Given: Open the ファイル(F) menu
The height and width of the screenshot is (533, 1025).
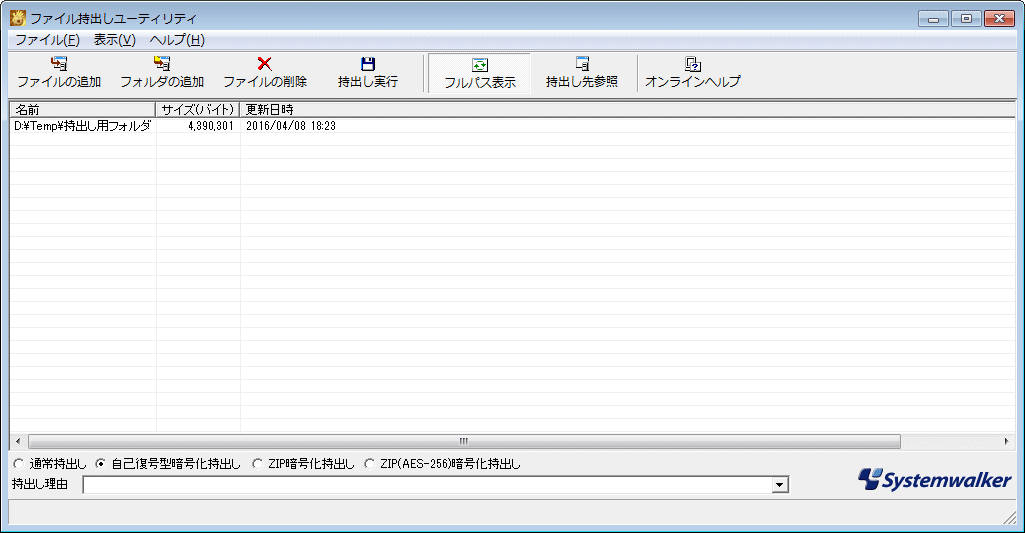Looking at the screenshot, I should (x=47, y=40).
